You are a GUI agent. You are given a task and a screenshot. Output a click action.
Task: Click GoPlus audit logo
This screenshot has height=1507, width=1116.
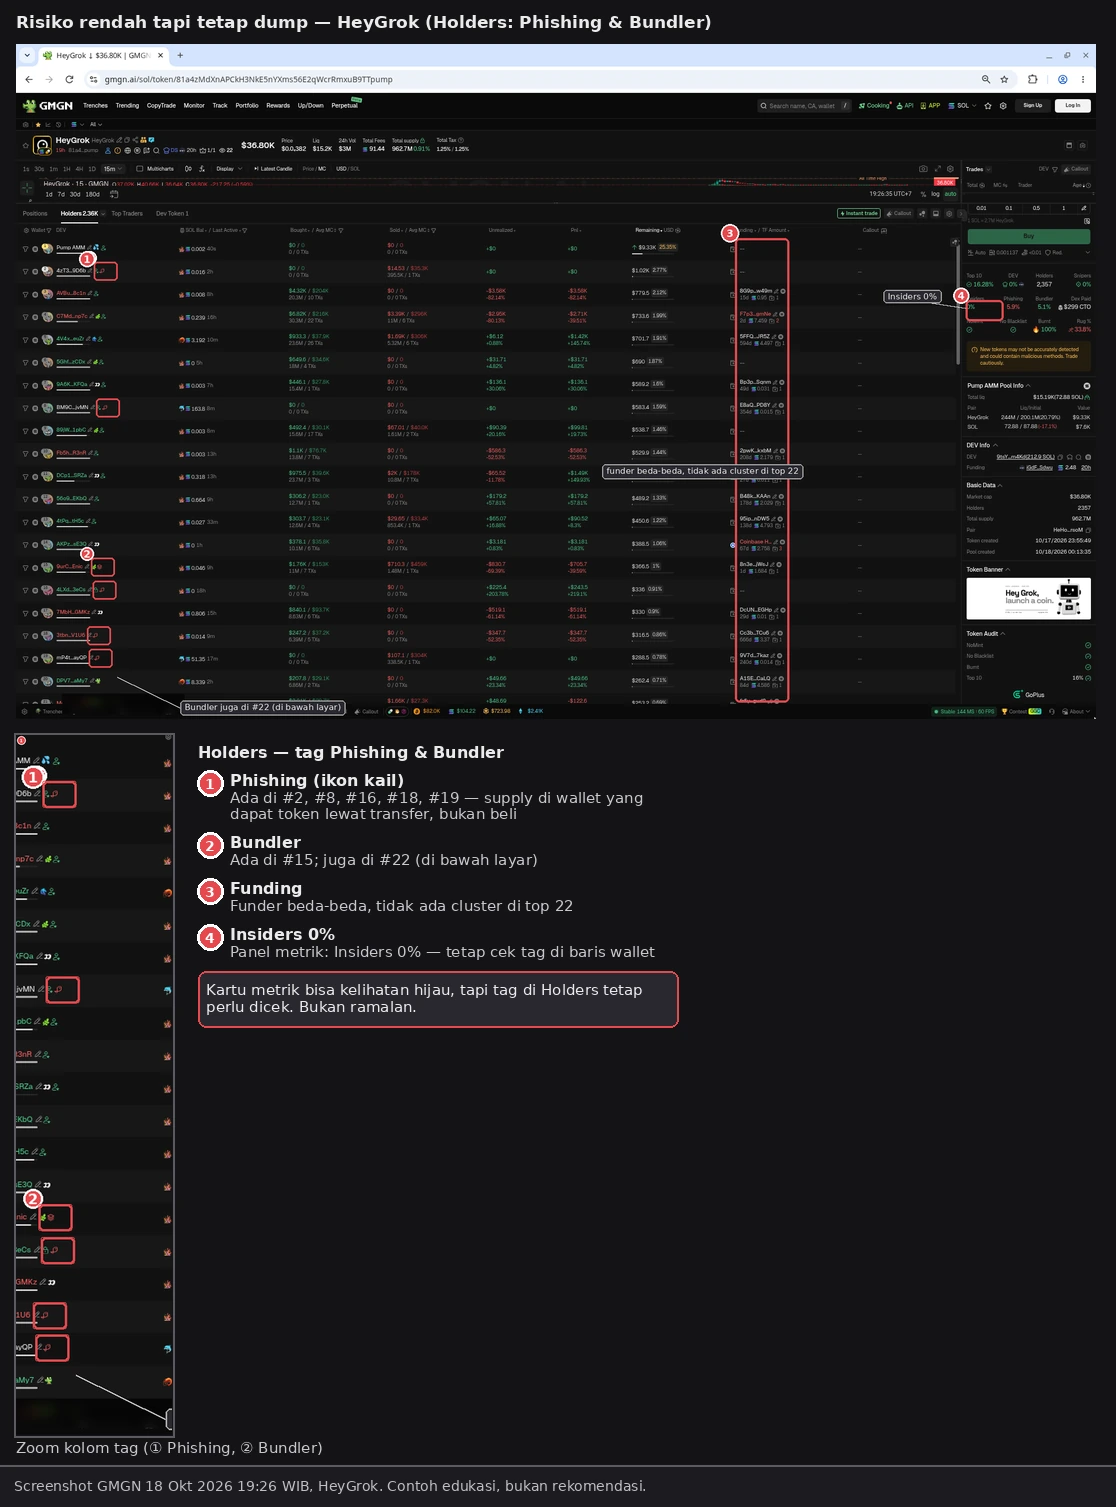click(x=1029, y=694)
